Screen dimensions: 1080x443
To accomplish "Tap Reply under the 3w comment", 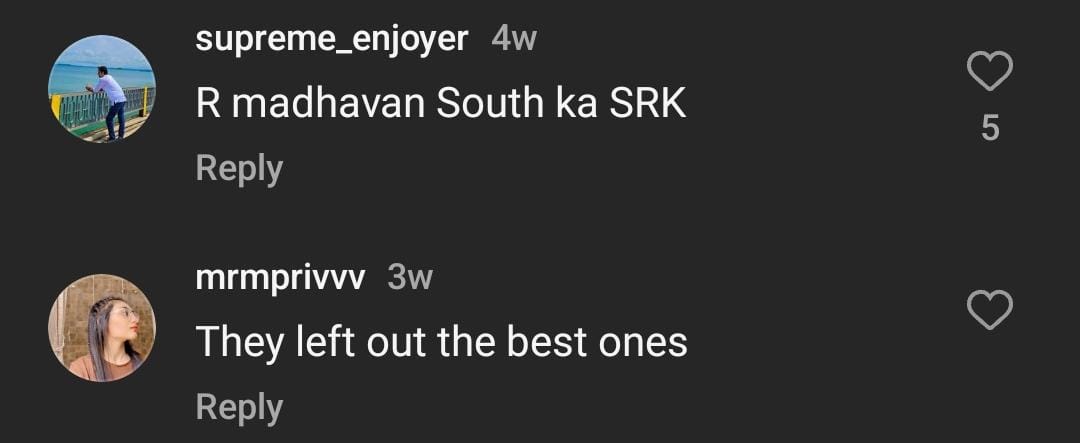I will click(239, 408).
